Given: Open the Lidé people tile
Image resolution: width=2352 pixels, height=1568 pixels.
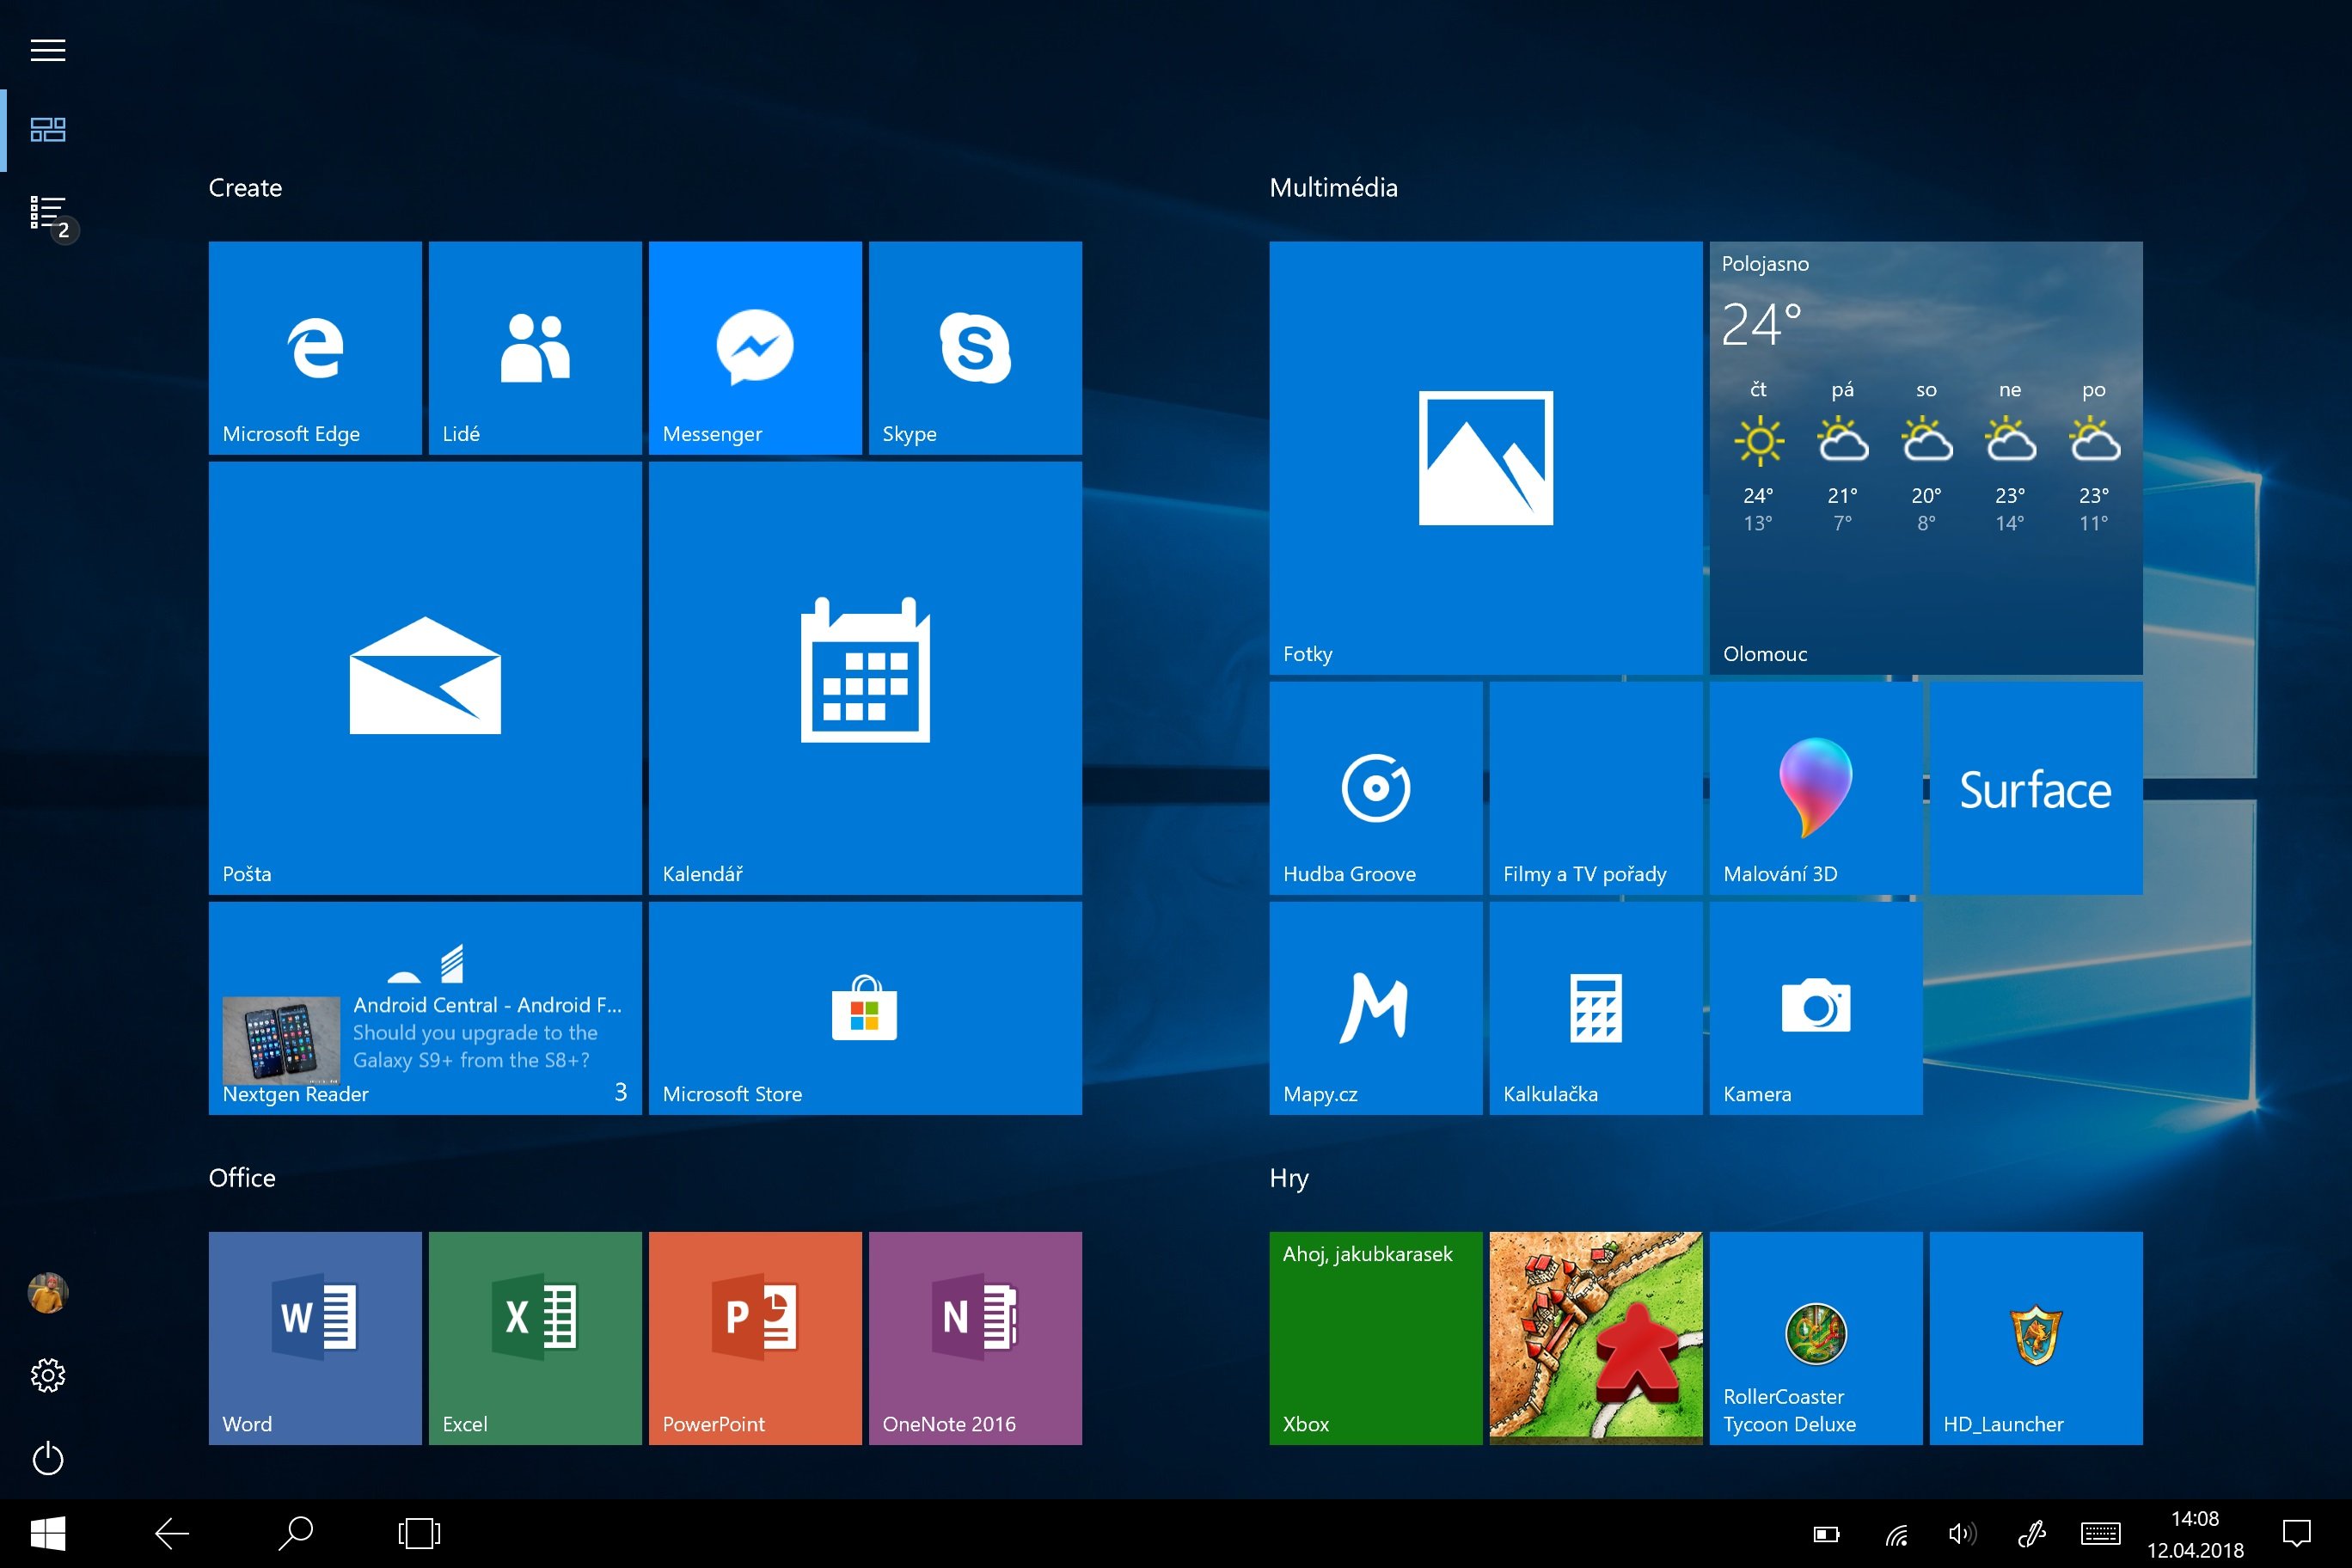Looking at the screenshot, I should tap(535, 348).
